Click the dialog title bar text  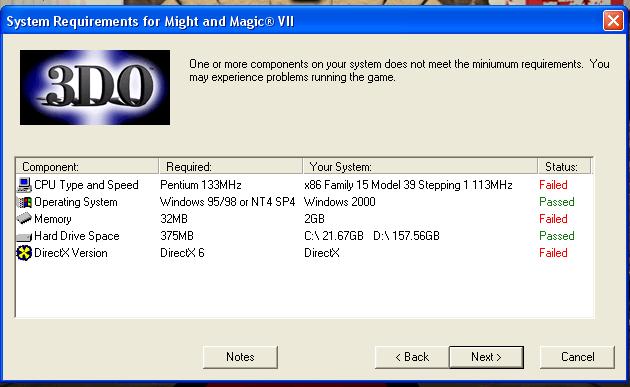150,21
